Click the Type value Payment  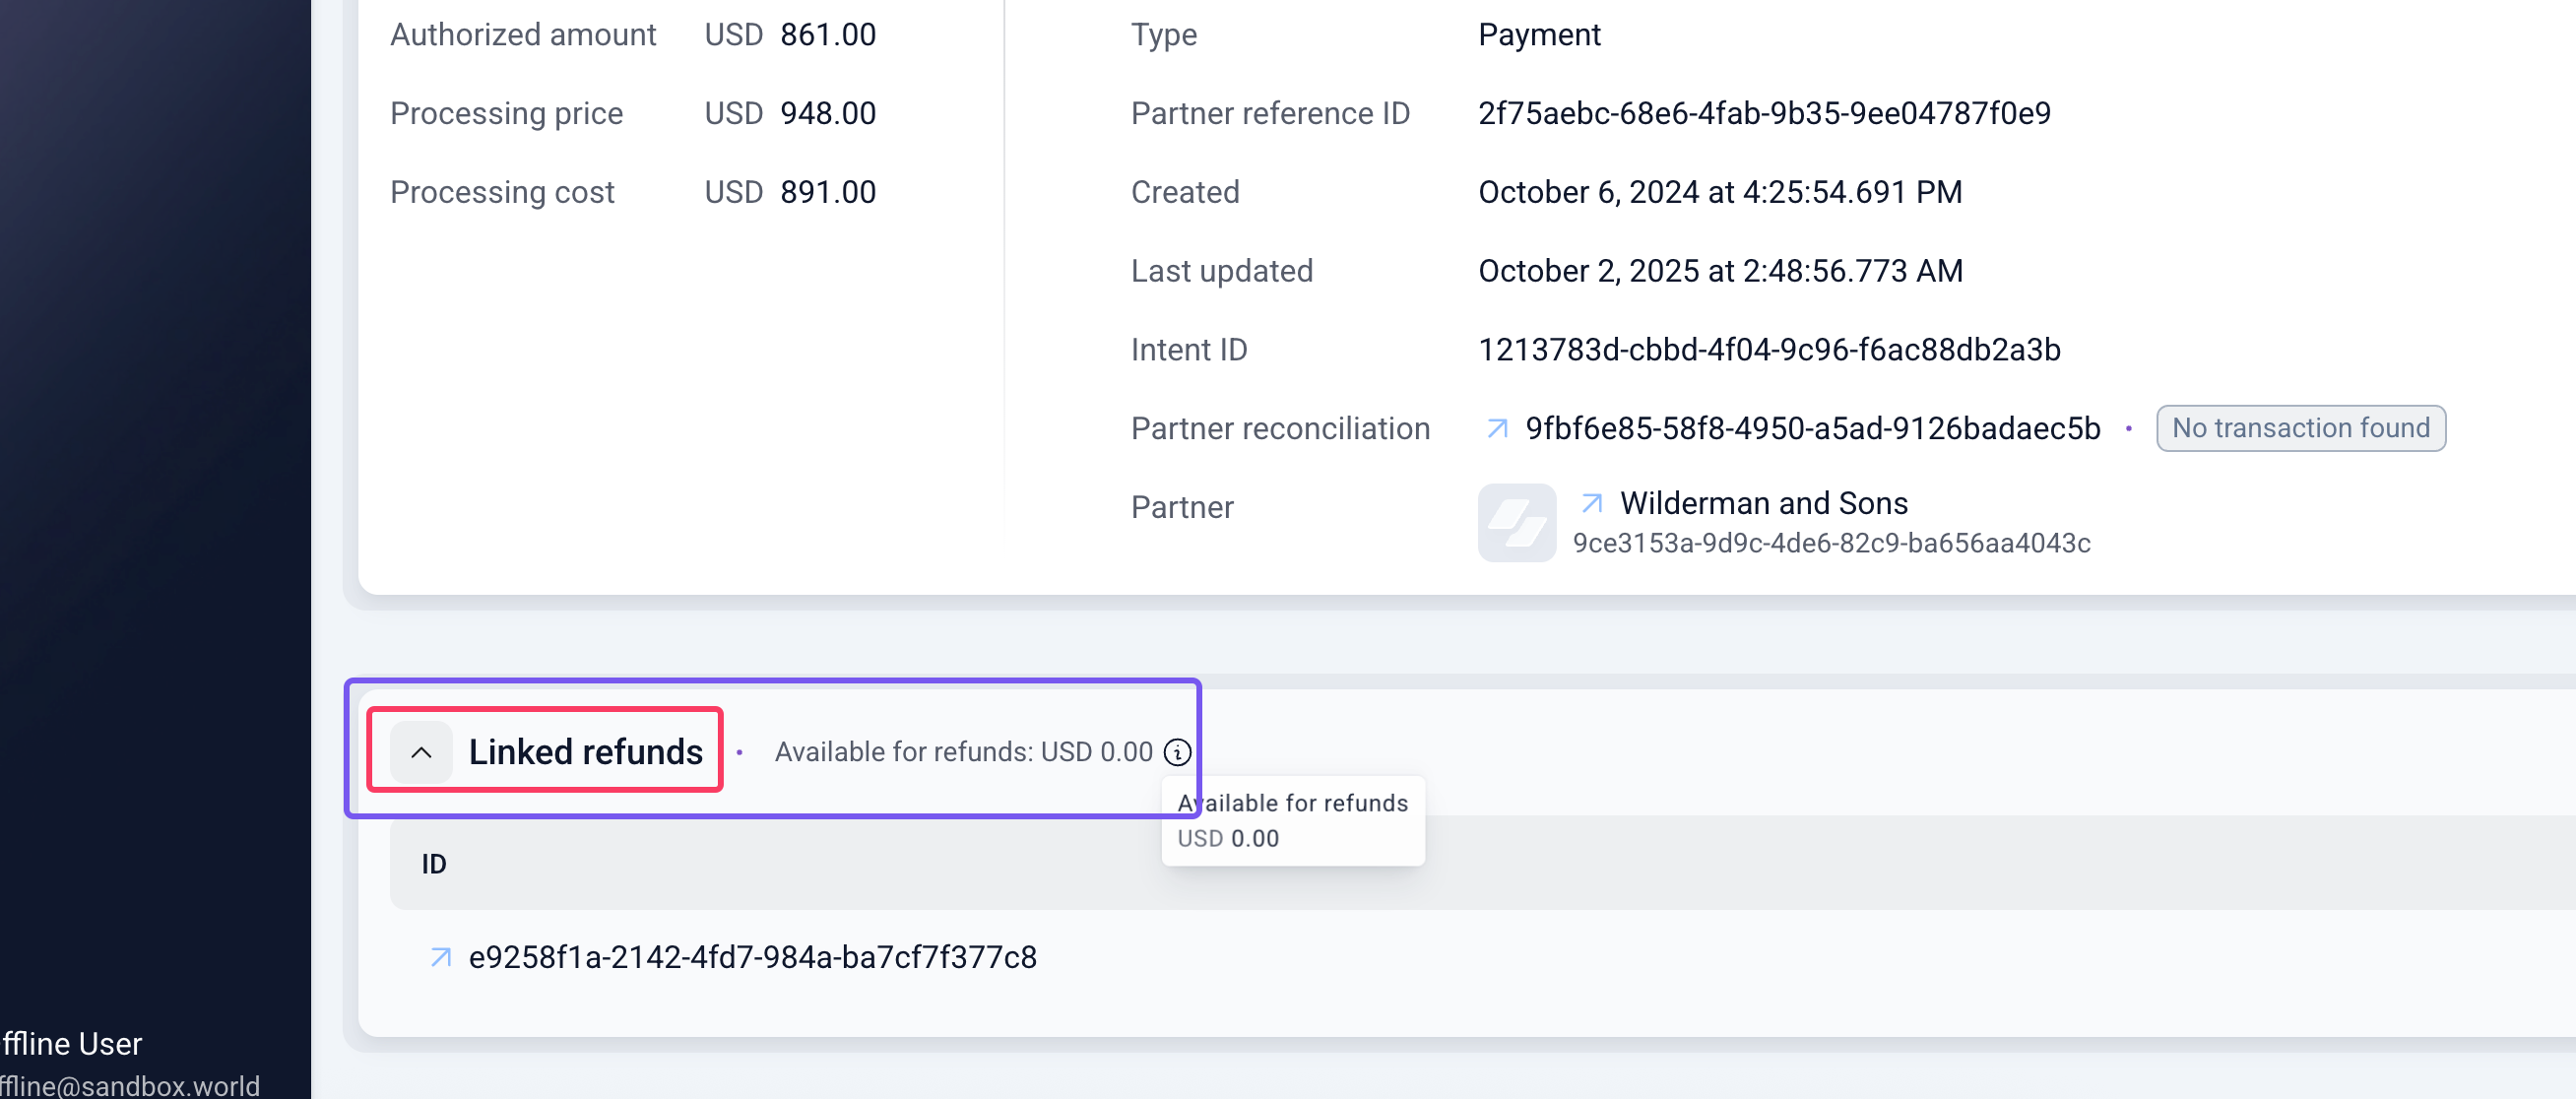coord(1539,35)
